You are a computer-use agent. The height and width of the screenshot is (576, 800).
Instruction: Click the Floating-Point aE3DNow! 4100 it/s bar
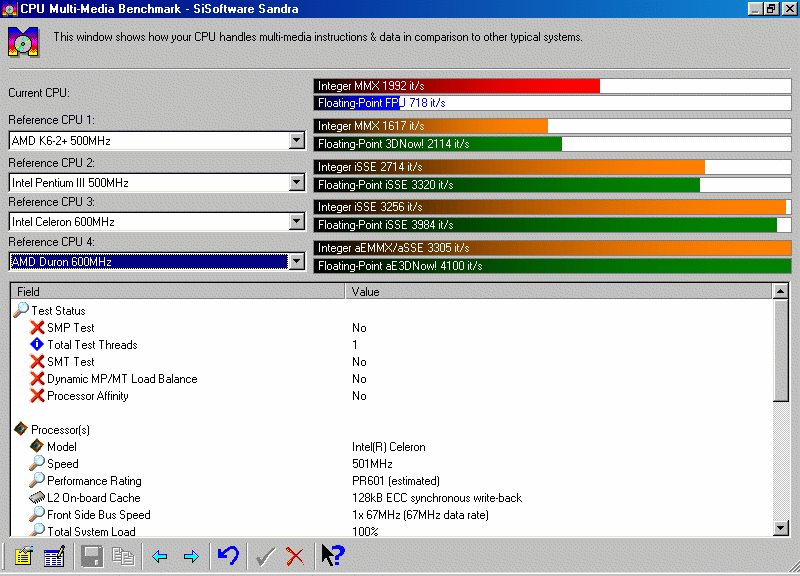pyautogui.click(x=552, y=266)
